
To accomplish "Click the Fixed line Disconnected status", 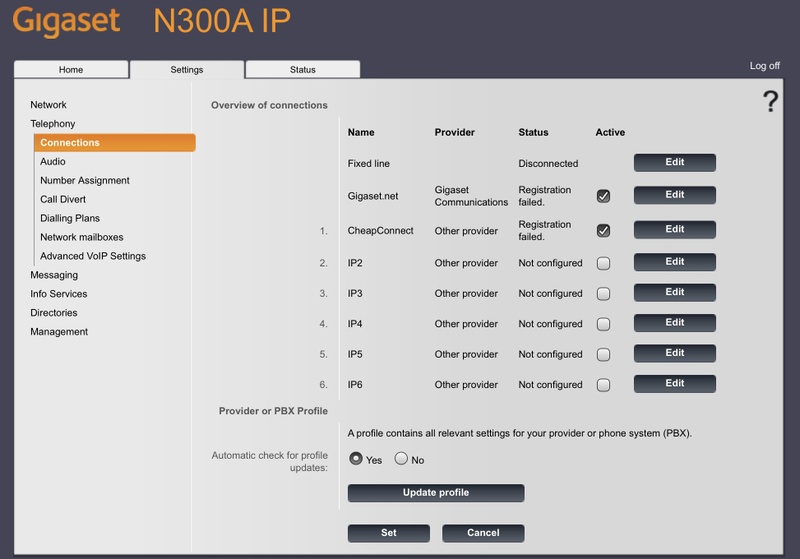I will click(x=548, y=163).
